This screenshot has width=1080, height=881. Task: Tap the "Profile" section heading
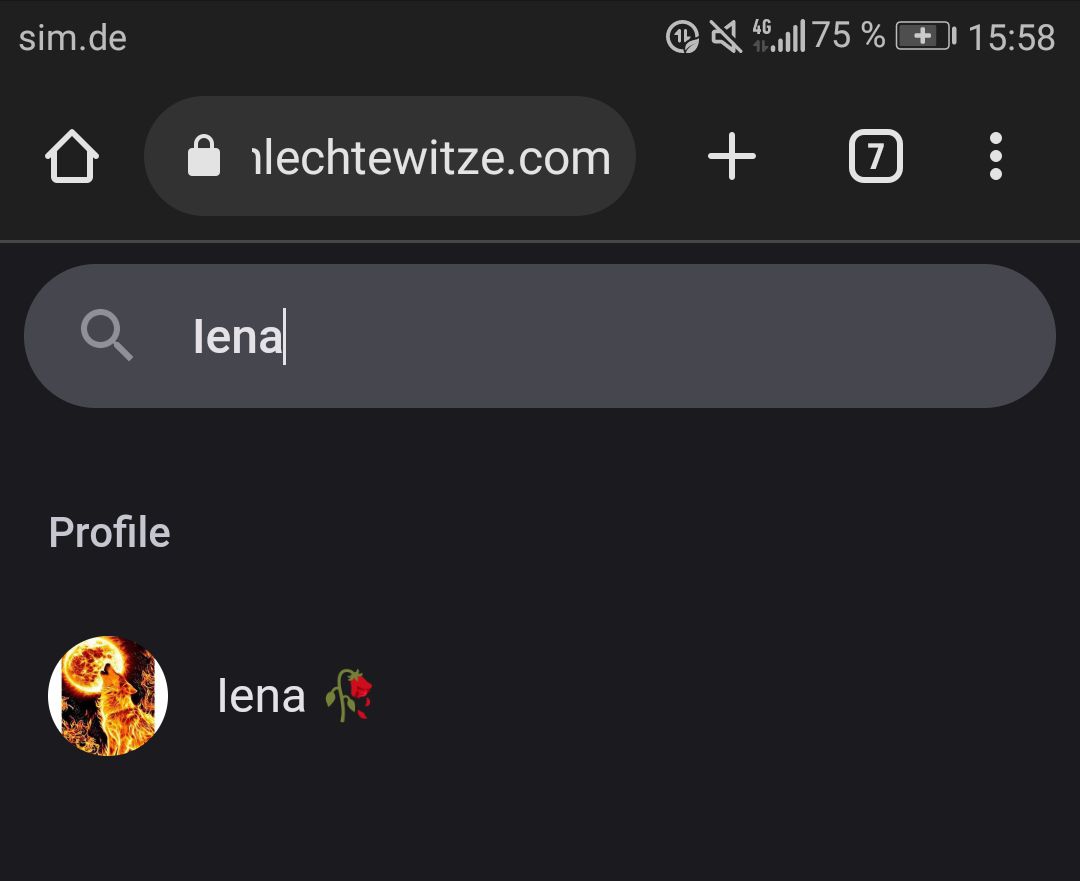tap(110, 533)
